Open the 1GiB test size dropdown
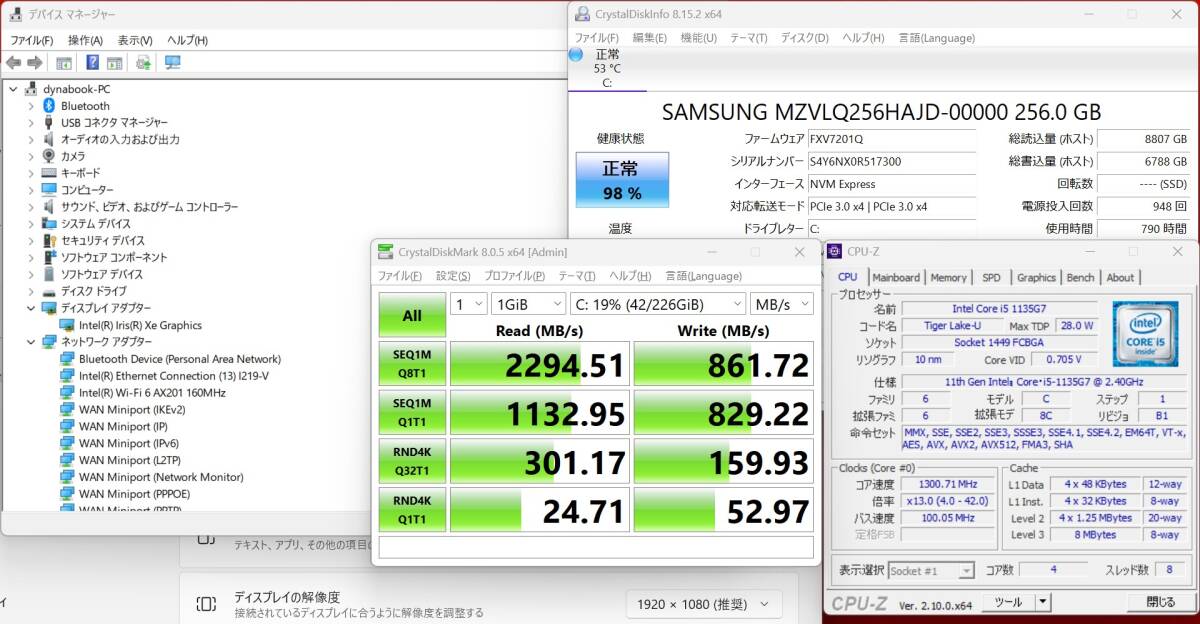The image size is (1200, 624). (528, 303)
